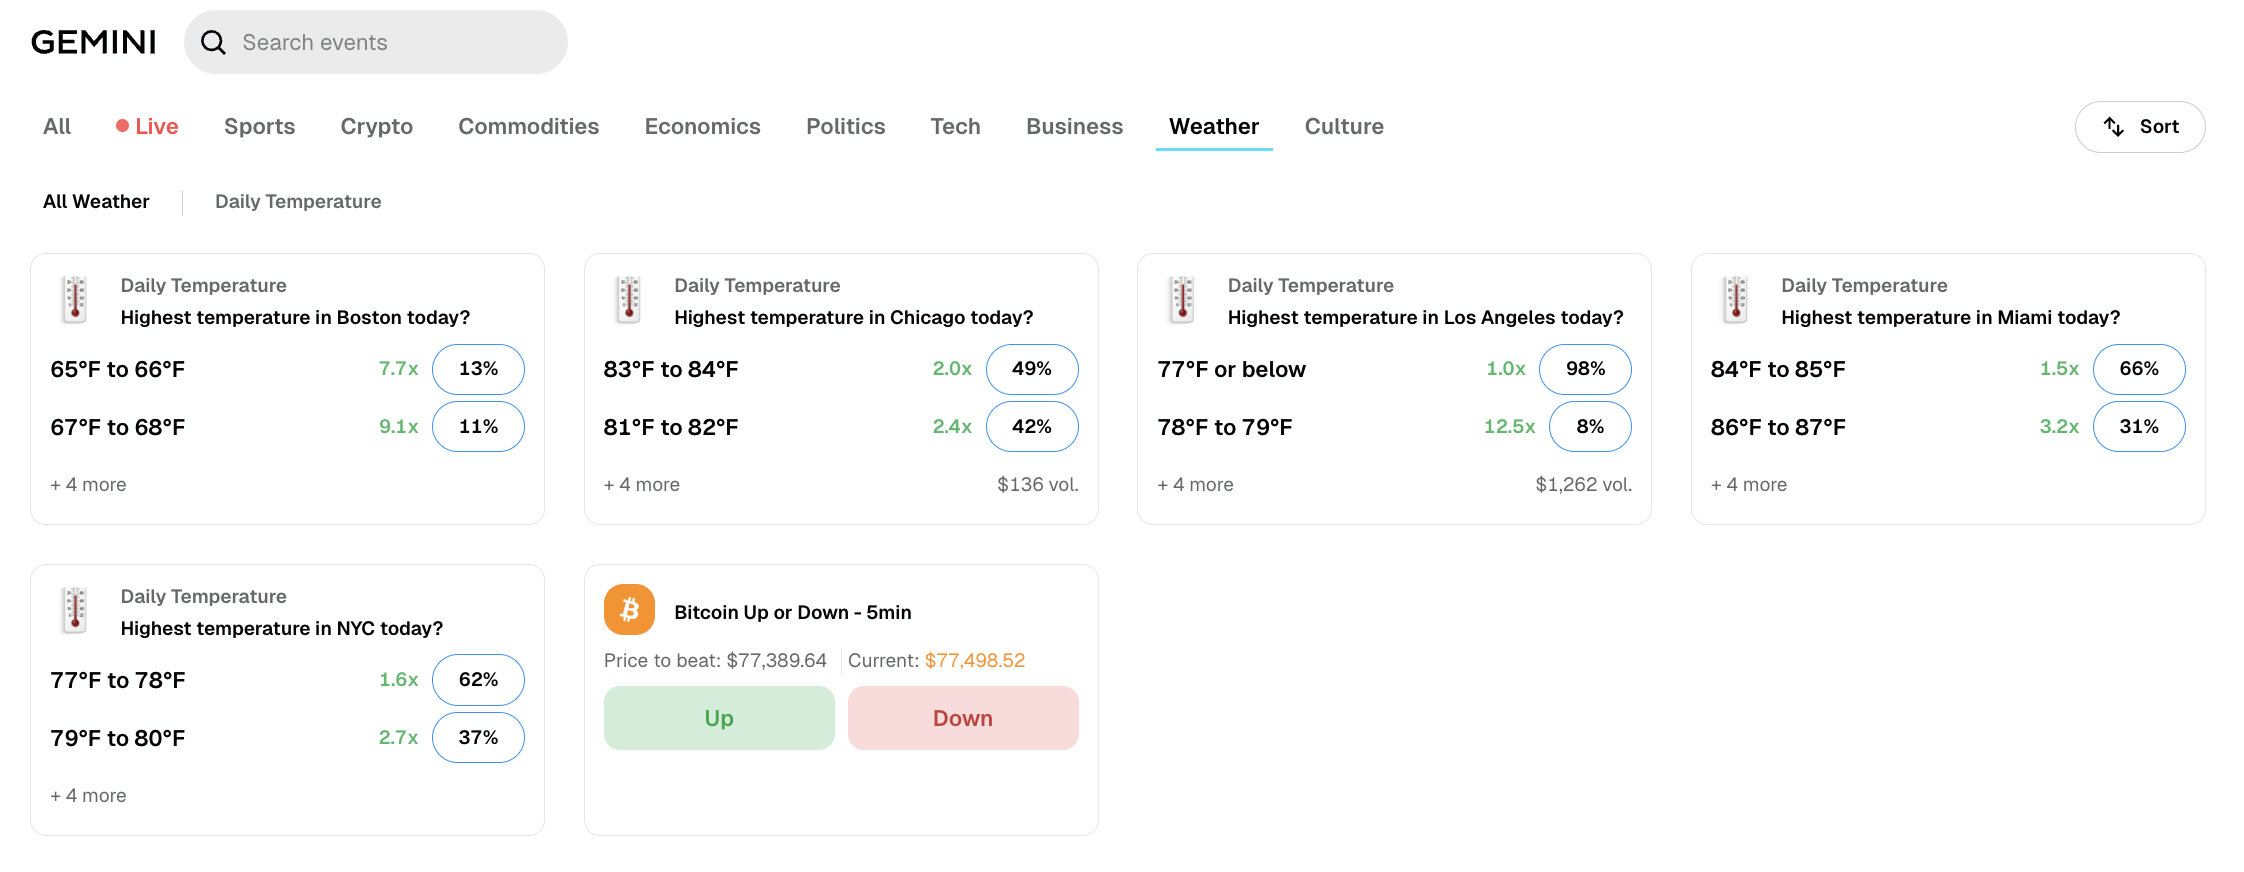Bet Down on Bitcoin

click(963, 718)
